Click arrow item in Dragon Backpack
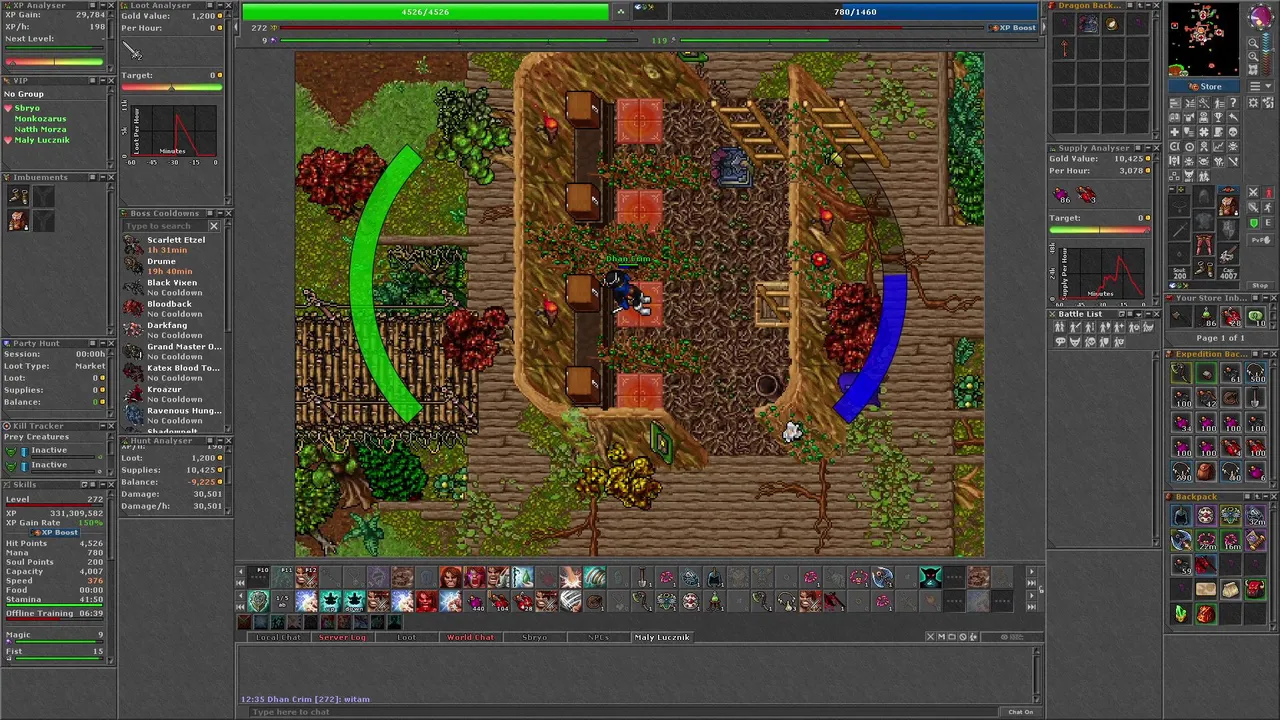 click(1064, 47)
